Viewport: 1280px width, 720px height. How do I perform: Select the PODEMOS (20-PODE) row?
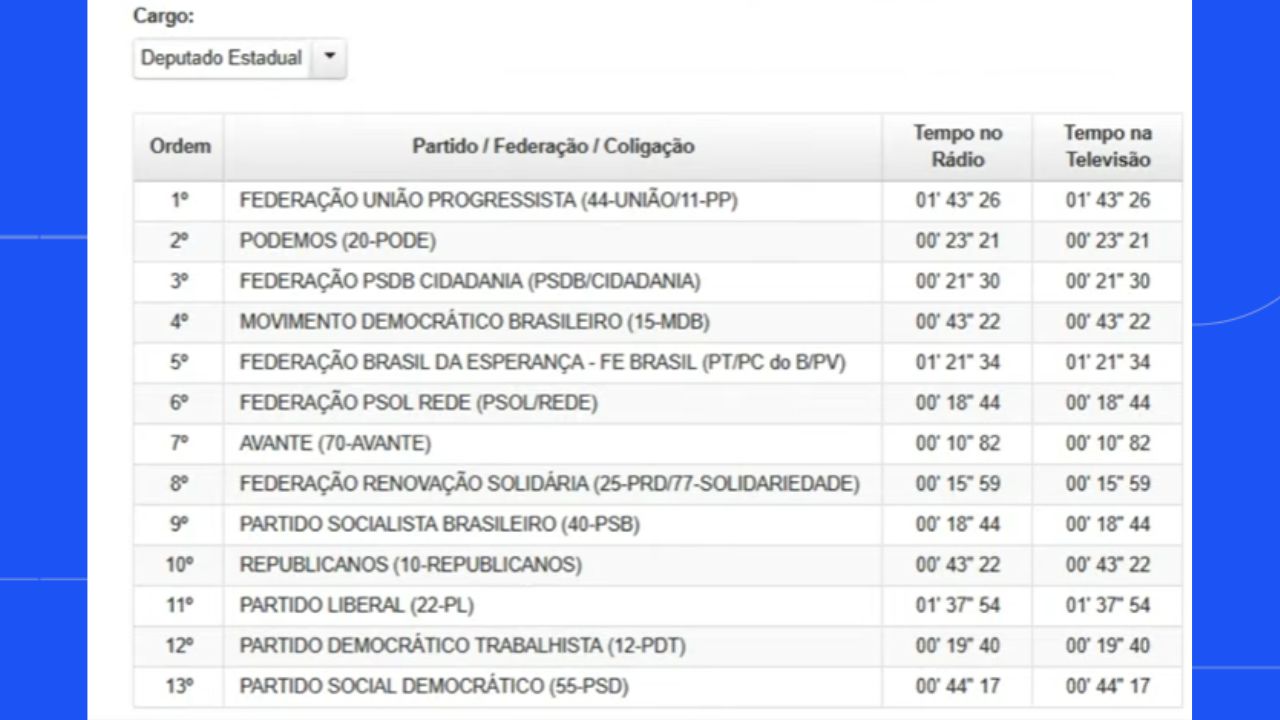657,241
